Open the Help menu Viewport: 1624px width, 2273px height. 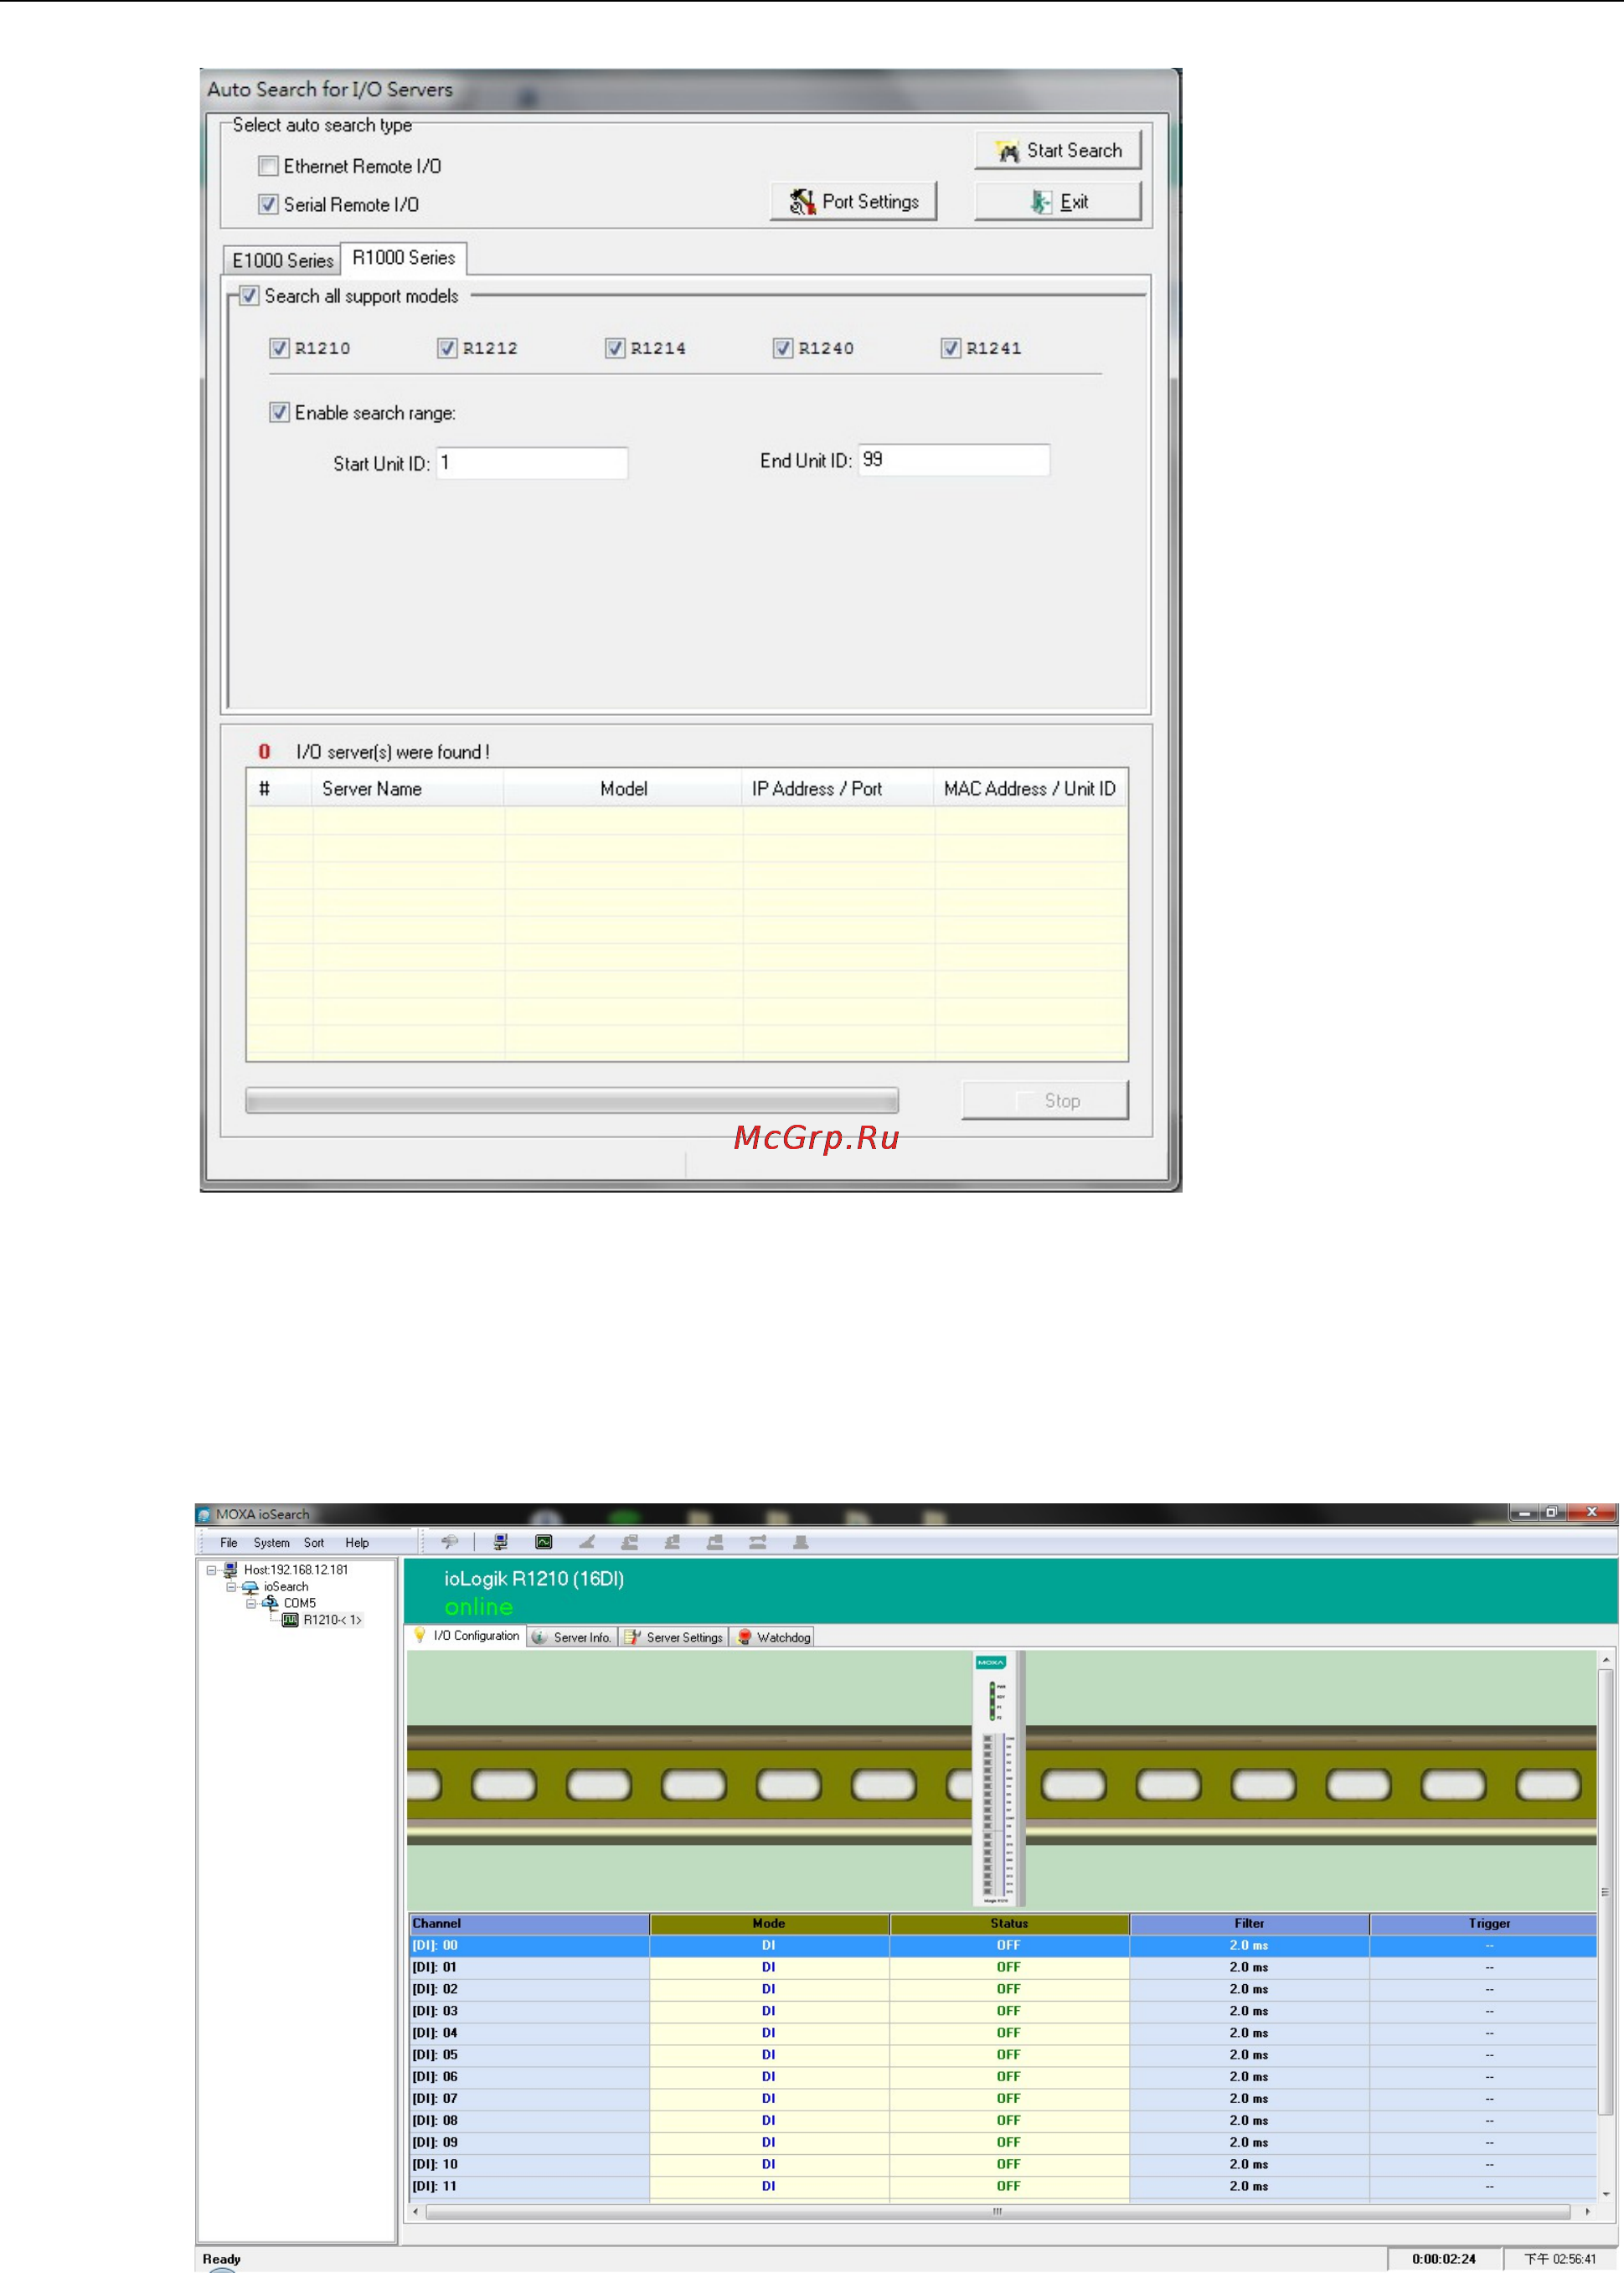[x=357, y=1543]
